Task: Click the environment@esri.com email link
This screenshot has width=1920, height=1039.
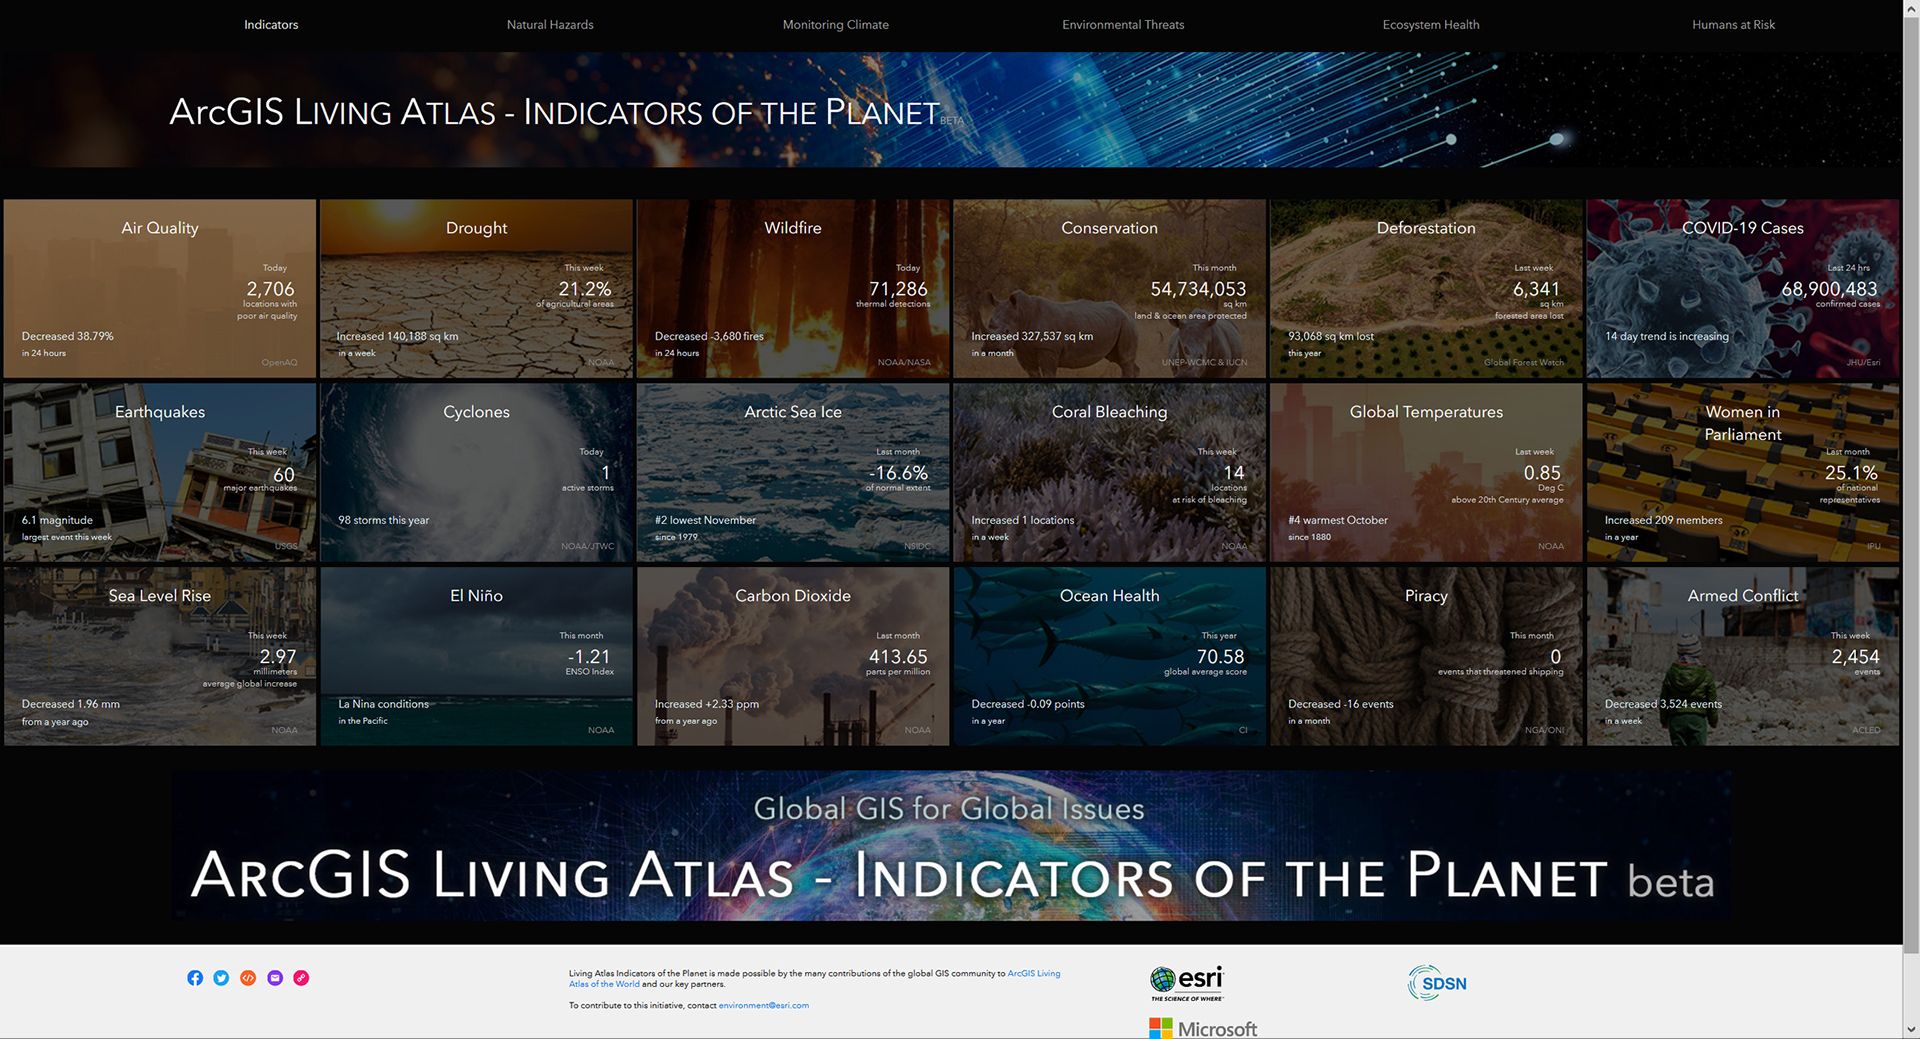Action: (x=765, y=1005)
